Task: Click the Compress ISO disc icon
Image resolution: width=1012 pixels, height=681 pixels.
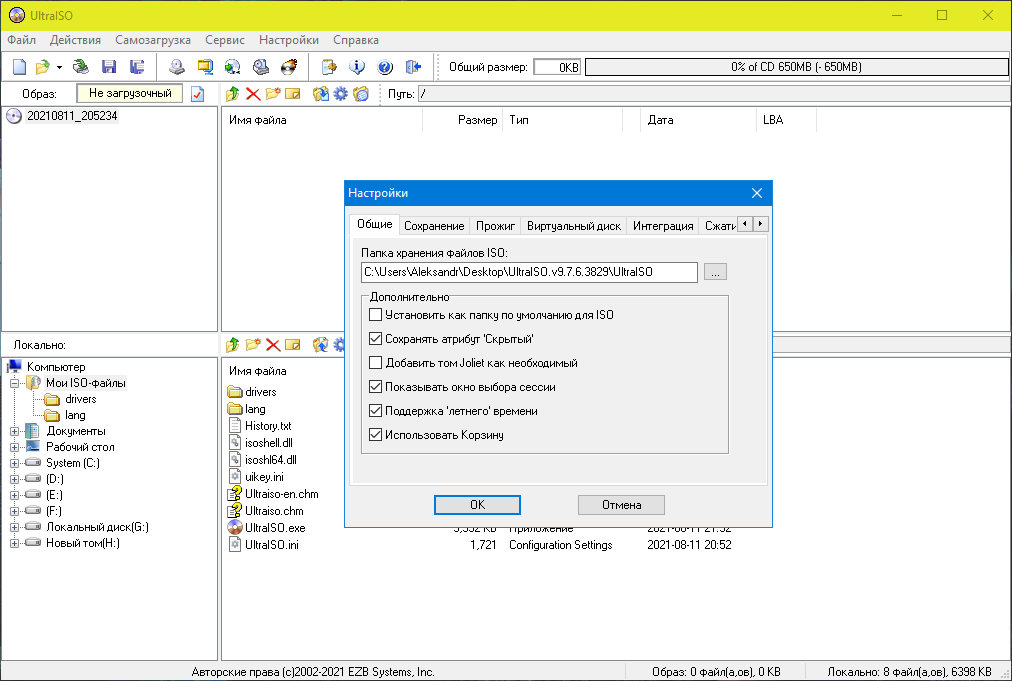Action: click(x=232, y=66)
